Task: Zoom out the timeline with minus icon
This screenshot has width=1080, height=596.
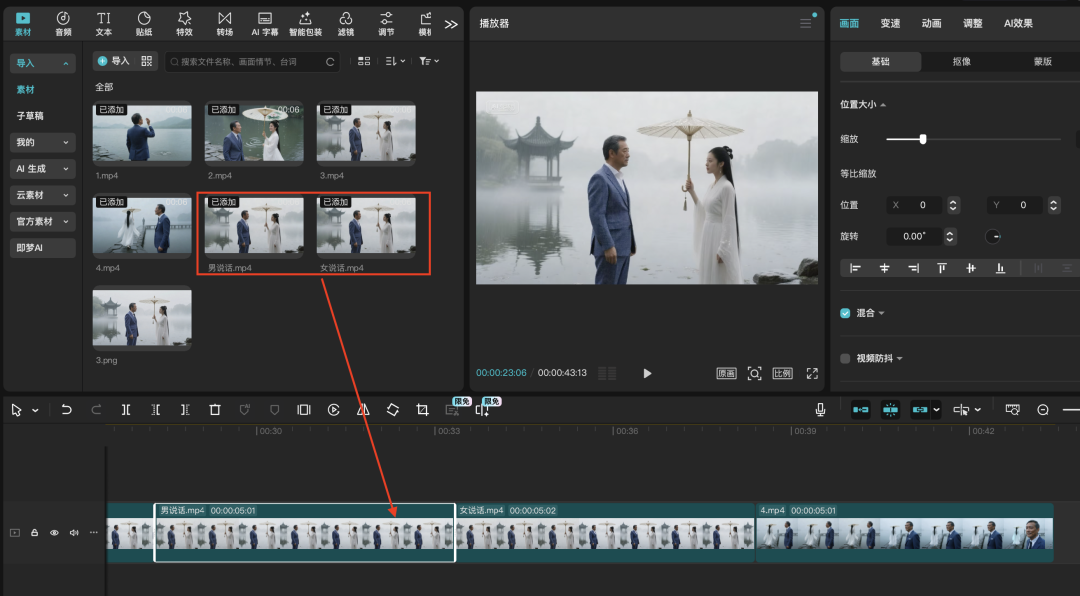Action: pos(1043,410)
